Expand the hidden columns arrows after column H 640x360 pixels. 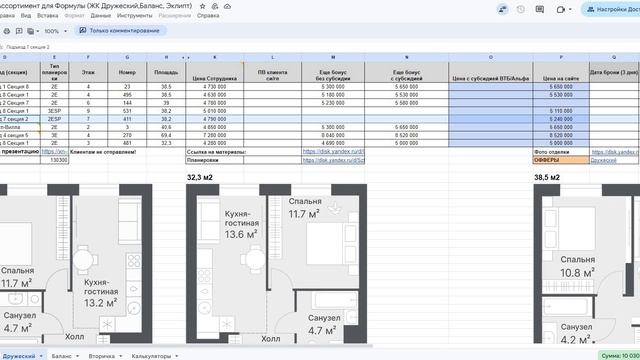point(186,58)
